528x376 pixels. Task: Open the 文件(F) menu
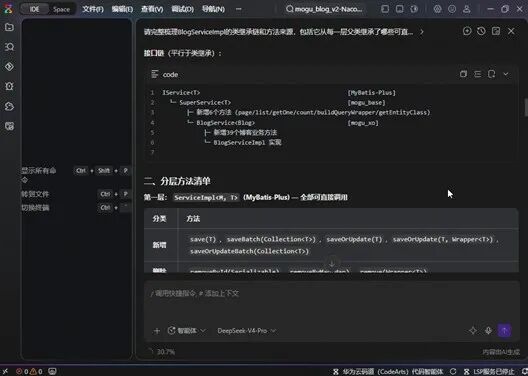[x=93, y=9]
